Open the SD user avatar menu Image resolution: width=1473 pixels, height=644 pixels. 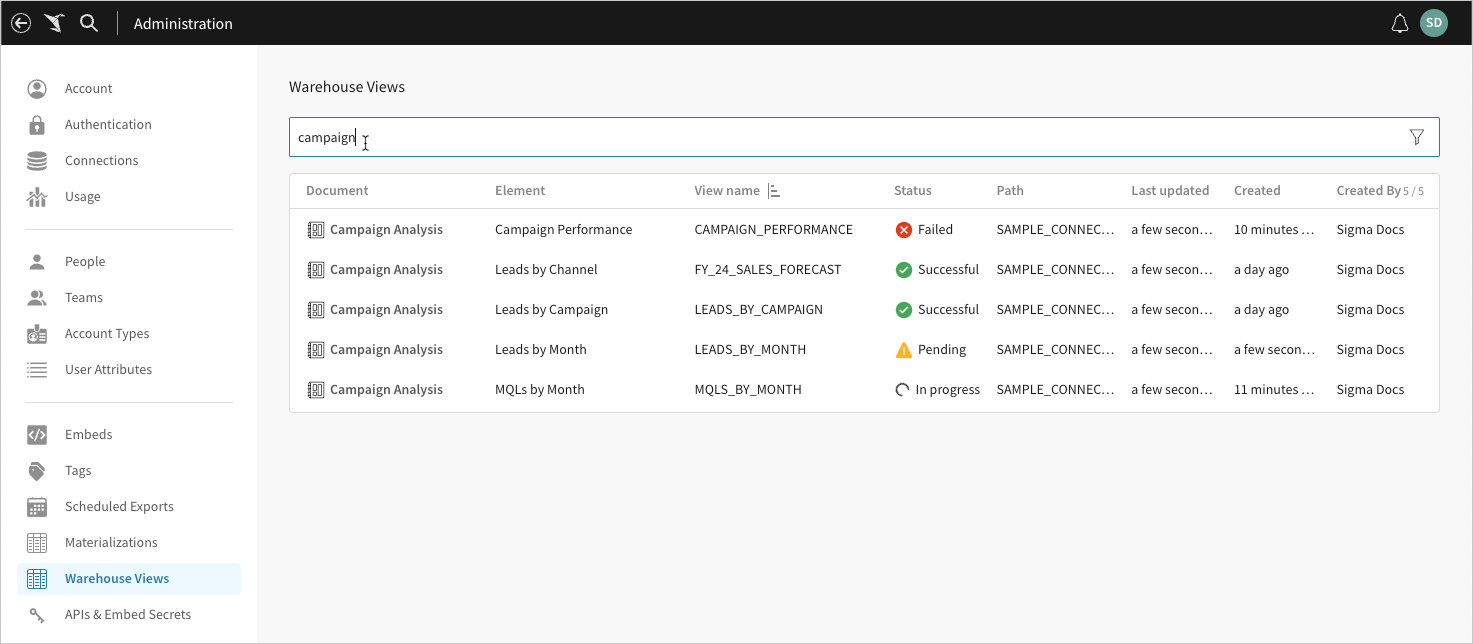pos(1434,23)
